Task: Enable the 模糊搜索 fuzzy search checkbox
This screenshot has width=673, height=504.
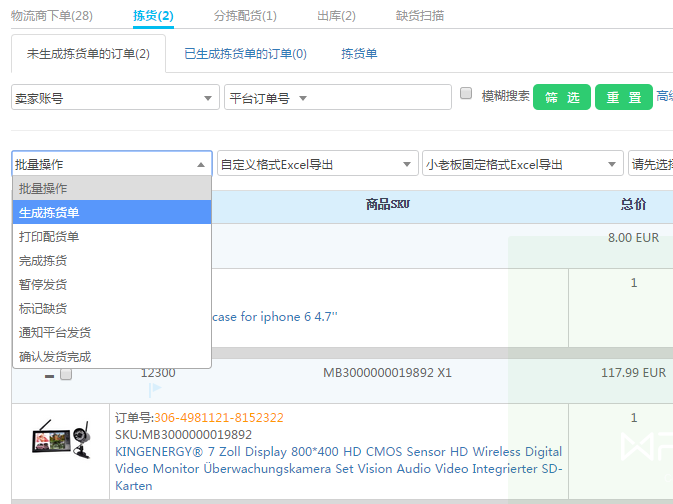Action: [x=466, y=94]
